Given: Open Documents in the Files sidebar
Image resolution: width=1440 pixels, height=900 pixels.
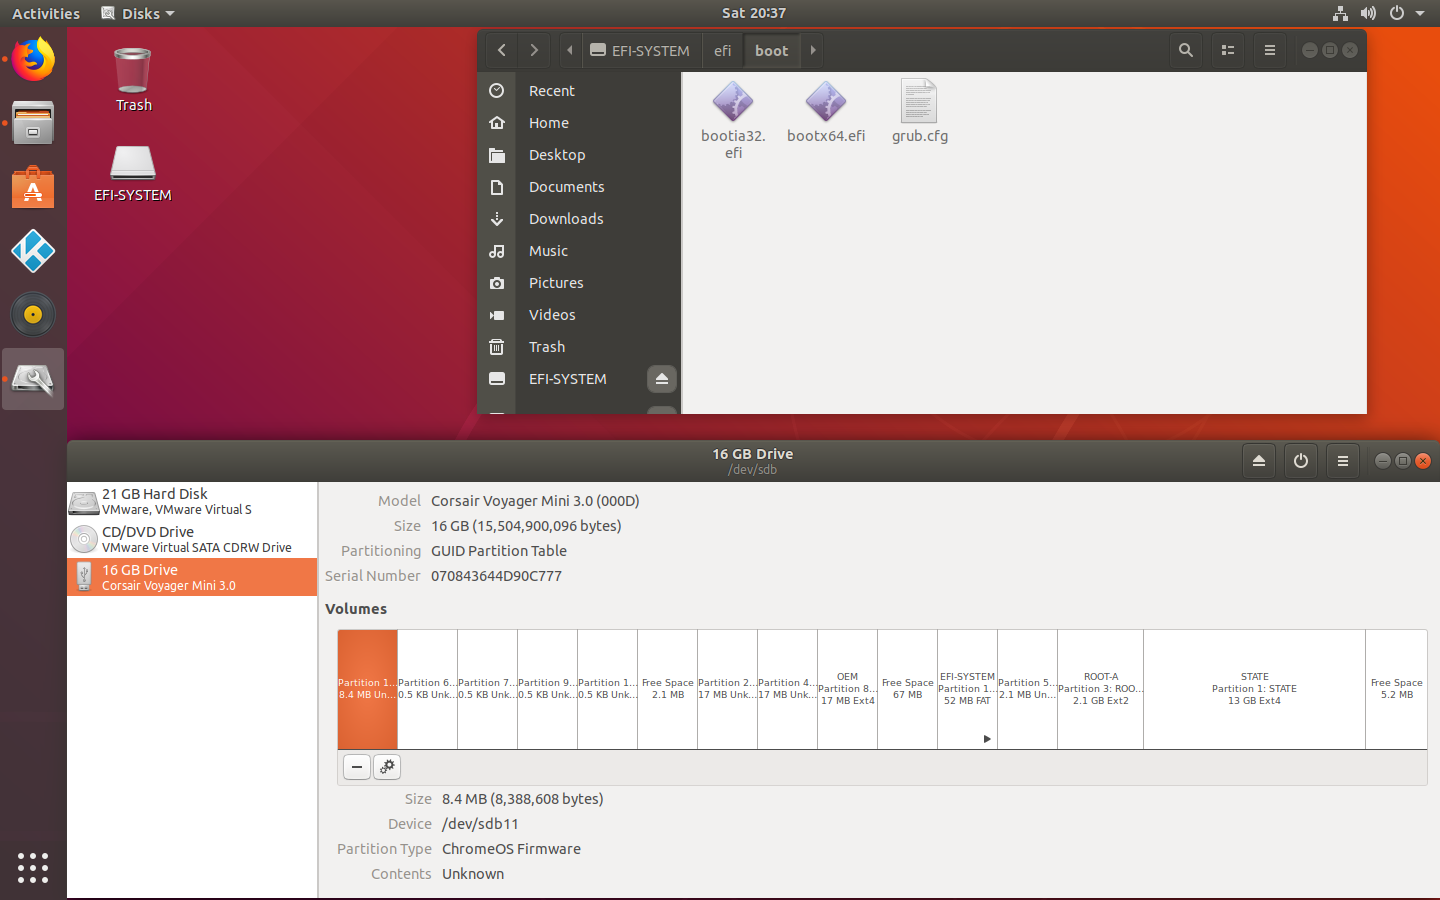Looking at the screenshot, I should pyautogui.click(x=579, y=187).
